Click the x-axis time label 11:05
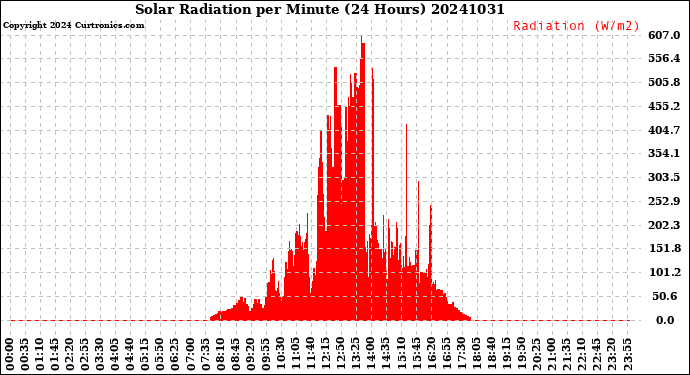 (x=296, y=355)
